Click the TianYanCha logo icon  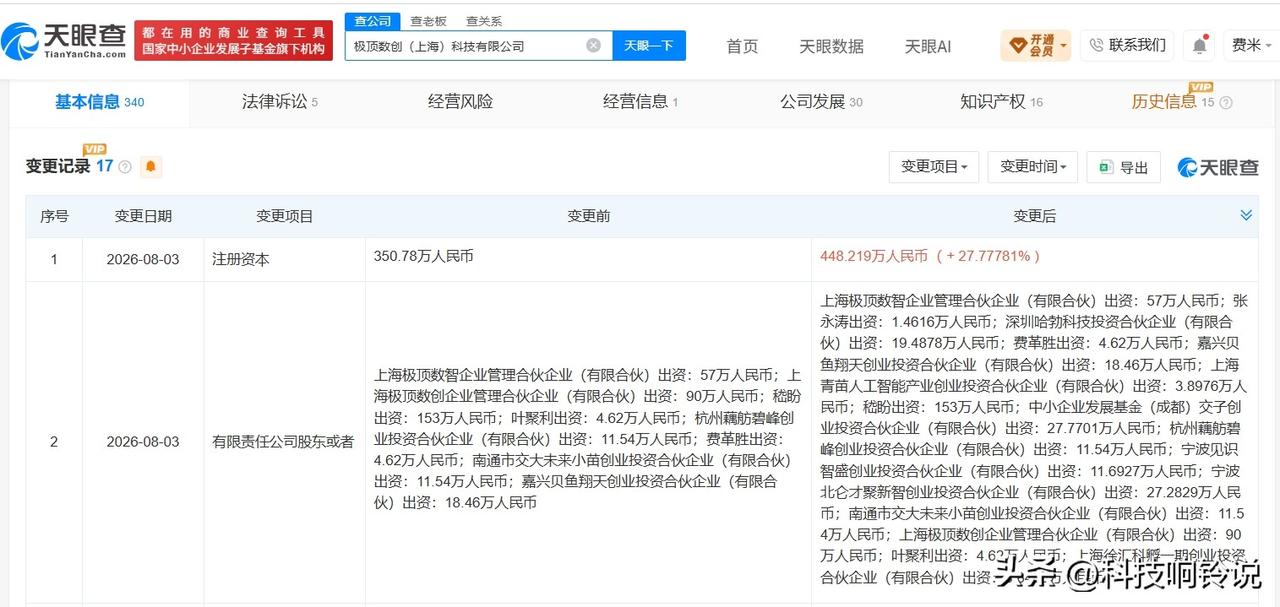(x=20, y=41)
